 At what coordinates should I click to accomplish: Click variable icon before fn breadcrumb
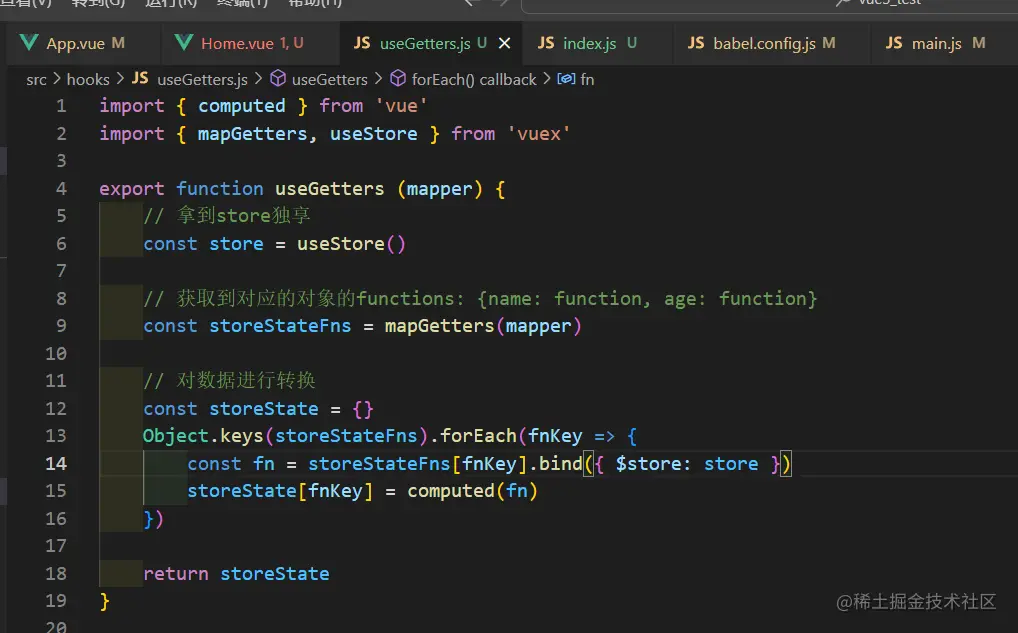pos(566,79)
